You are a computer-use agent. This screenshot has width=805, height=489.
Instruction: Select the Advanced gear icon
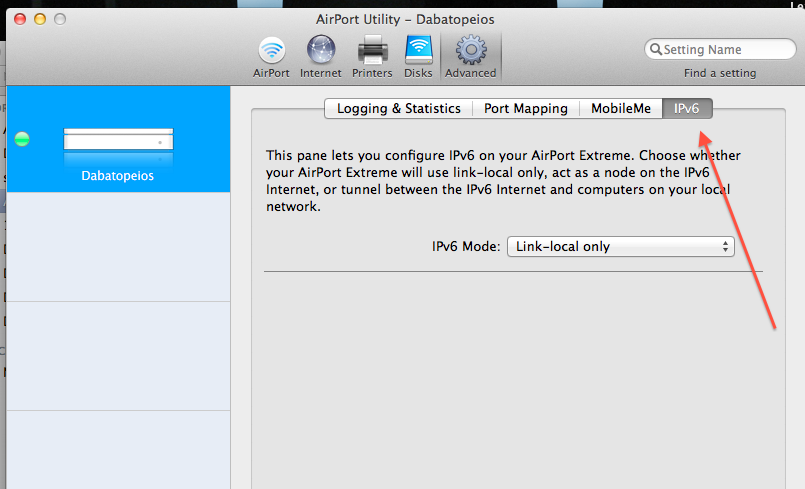[471, 57]
